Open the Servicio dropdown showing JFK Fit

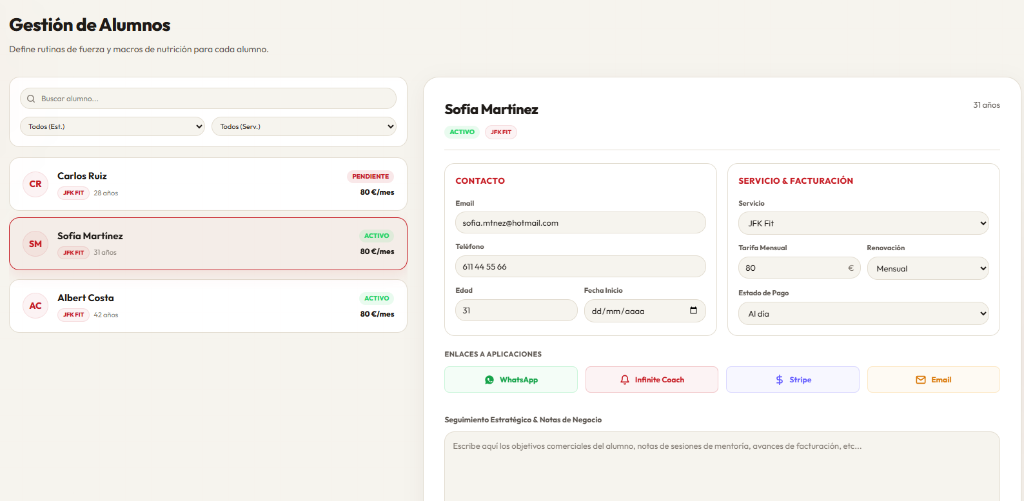863,223
